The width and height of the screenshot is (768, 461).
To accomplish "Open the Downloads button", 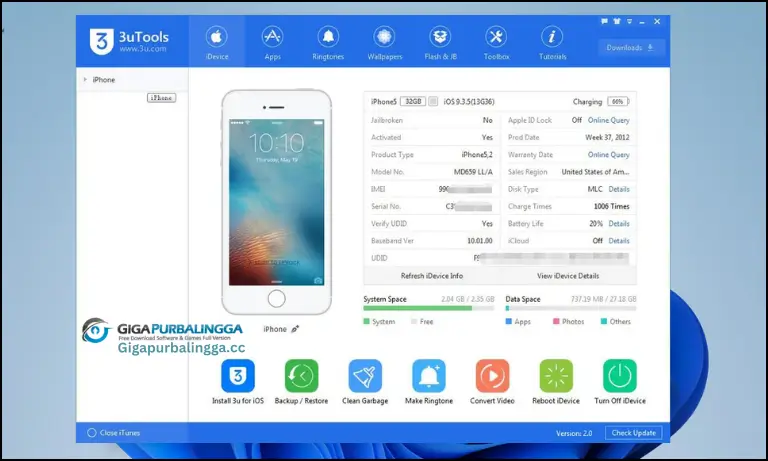I will 631,48.
